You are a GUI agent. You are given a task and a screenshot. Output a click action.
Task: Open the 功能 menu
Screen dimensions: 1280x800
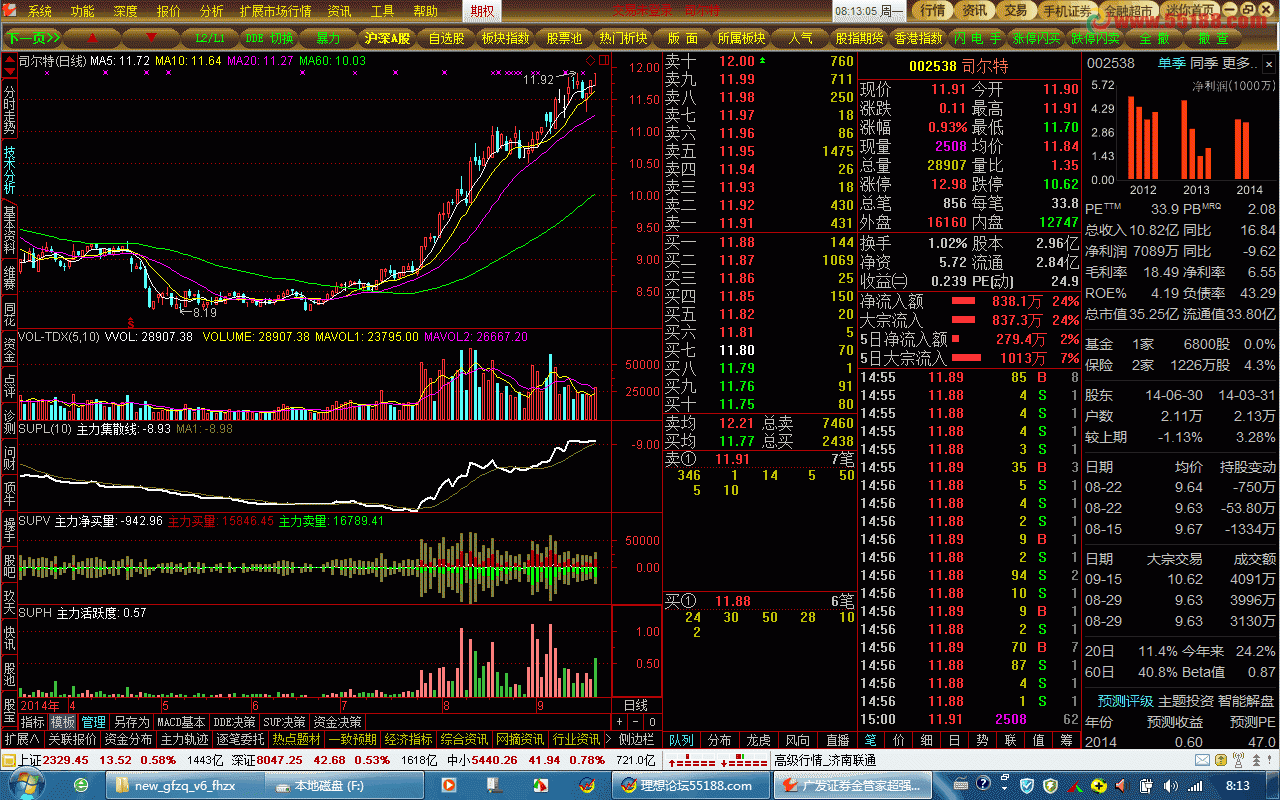click(x=83, y=12)
